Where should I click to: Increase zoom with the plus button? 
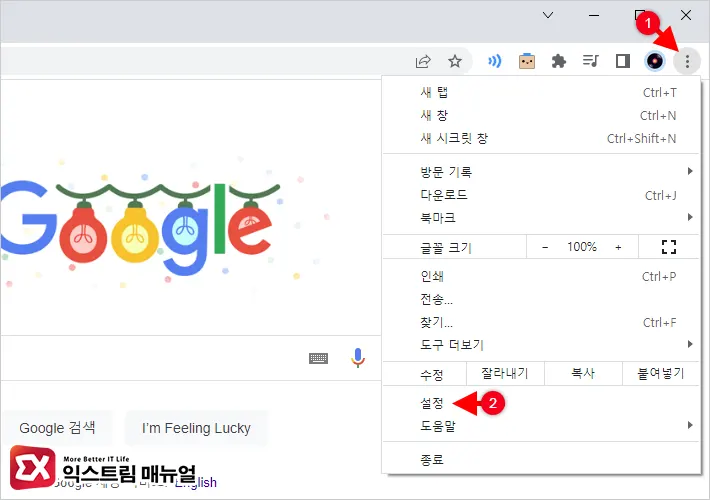pos(618,247)
